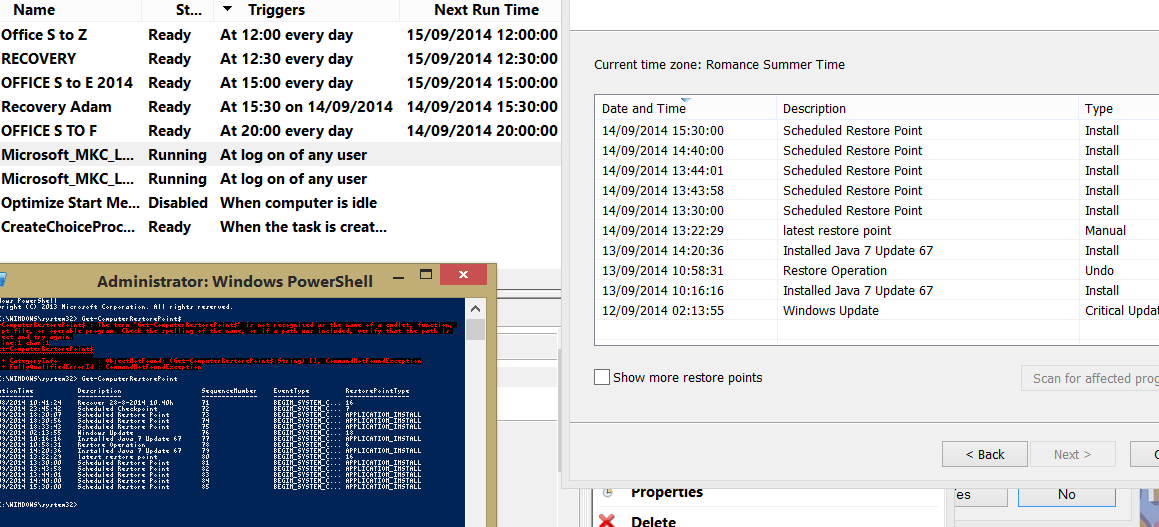Select the Recovery Adam task row
Screen dimensions: 1159x527
pos(56,107)
